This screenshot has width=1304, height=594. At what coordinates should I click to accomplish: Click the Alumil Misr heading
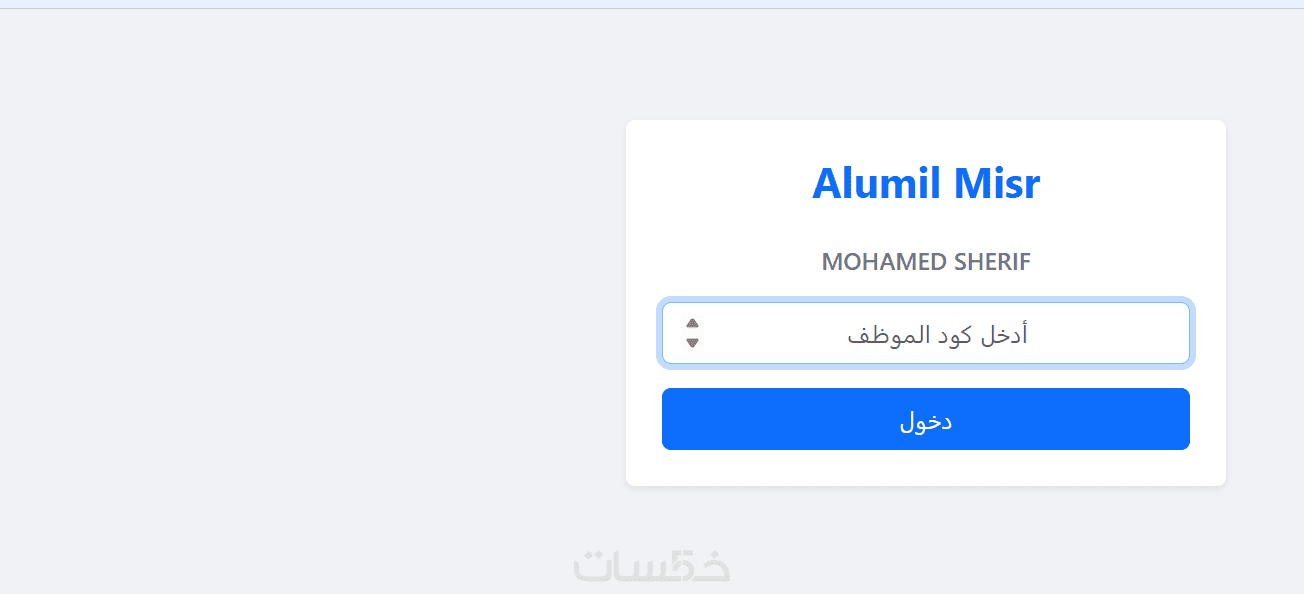pyautogui.click(x=925, y=183)
